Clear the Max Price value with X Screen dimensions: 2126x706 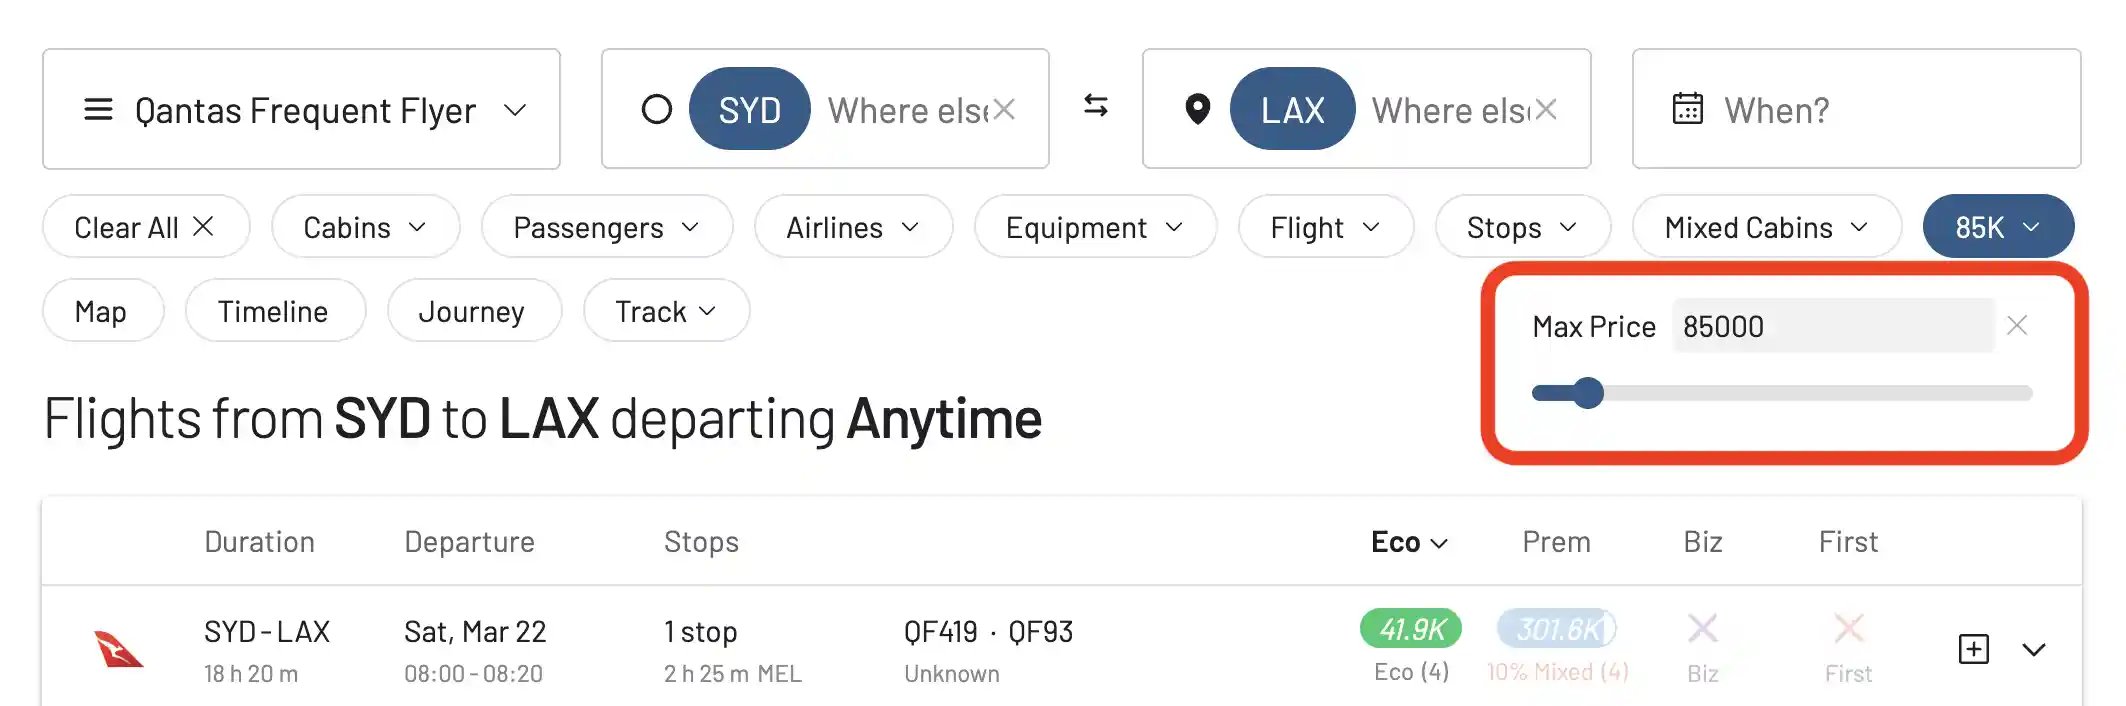(x=2017, y=325)
